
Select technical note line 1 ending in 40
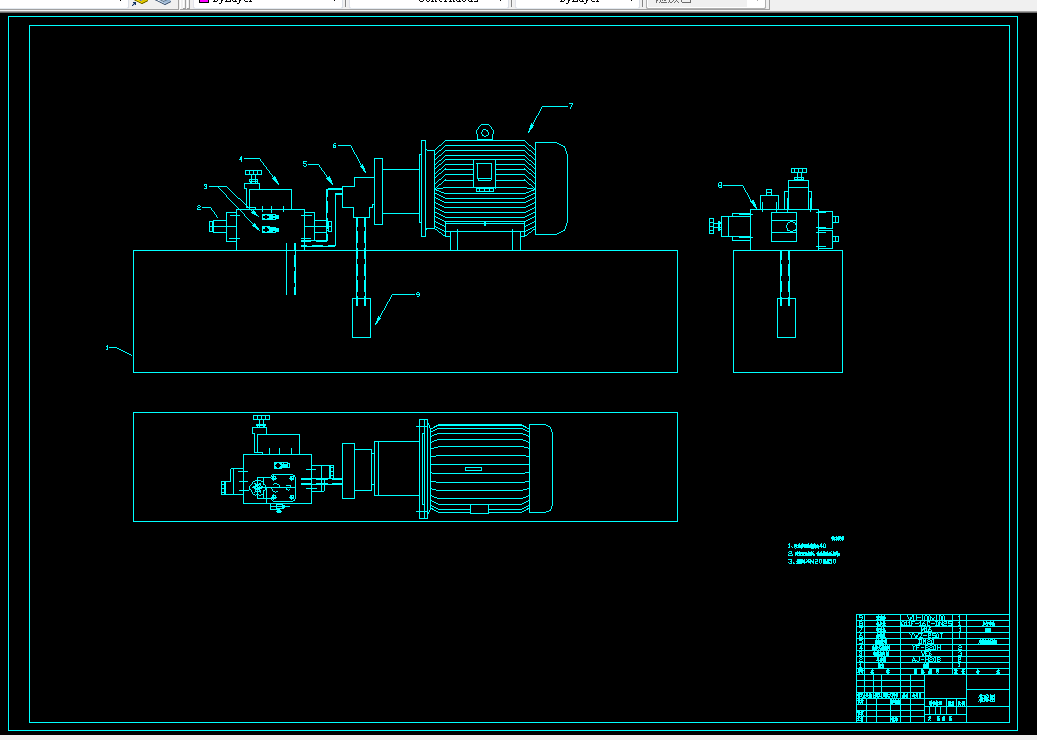[x=807, y=546]
